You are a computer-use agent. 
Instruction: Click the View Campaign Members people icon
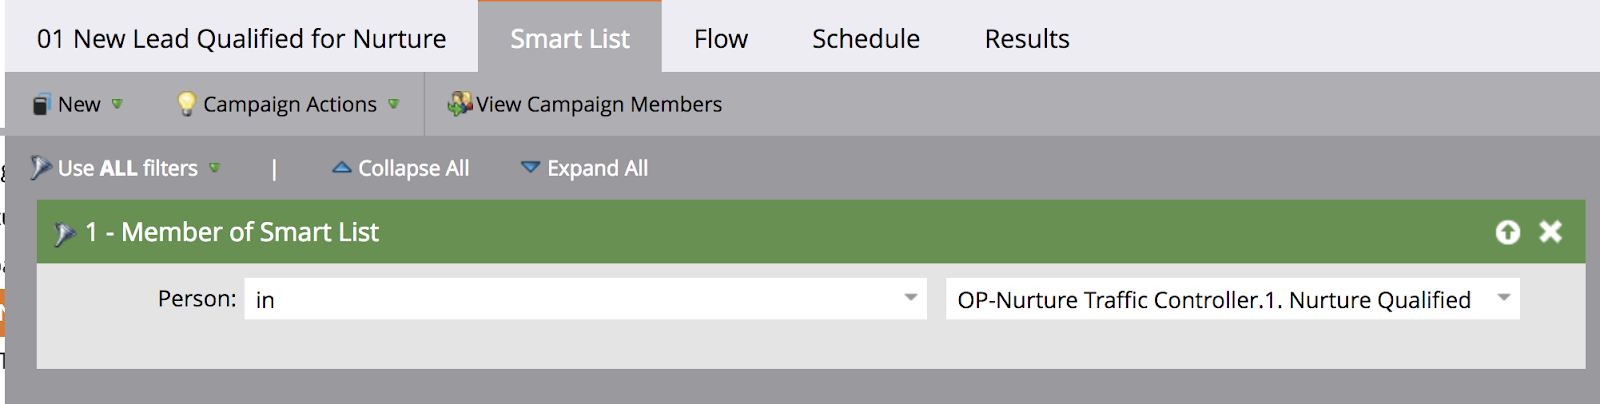459,104
